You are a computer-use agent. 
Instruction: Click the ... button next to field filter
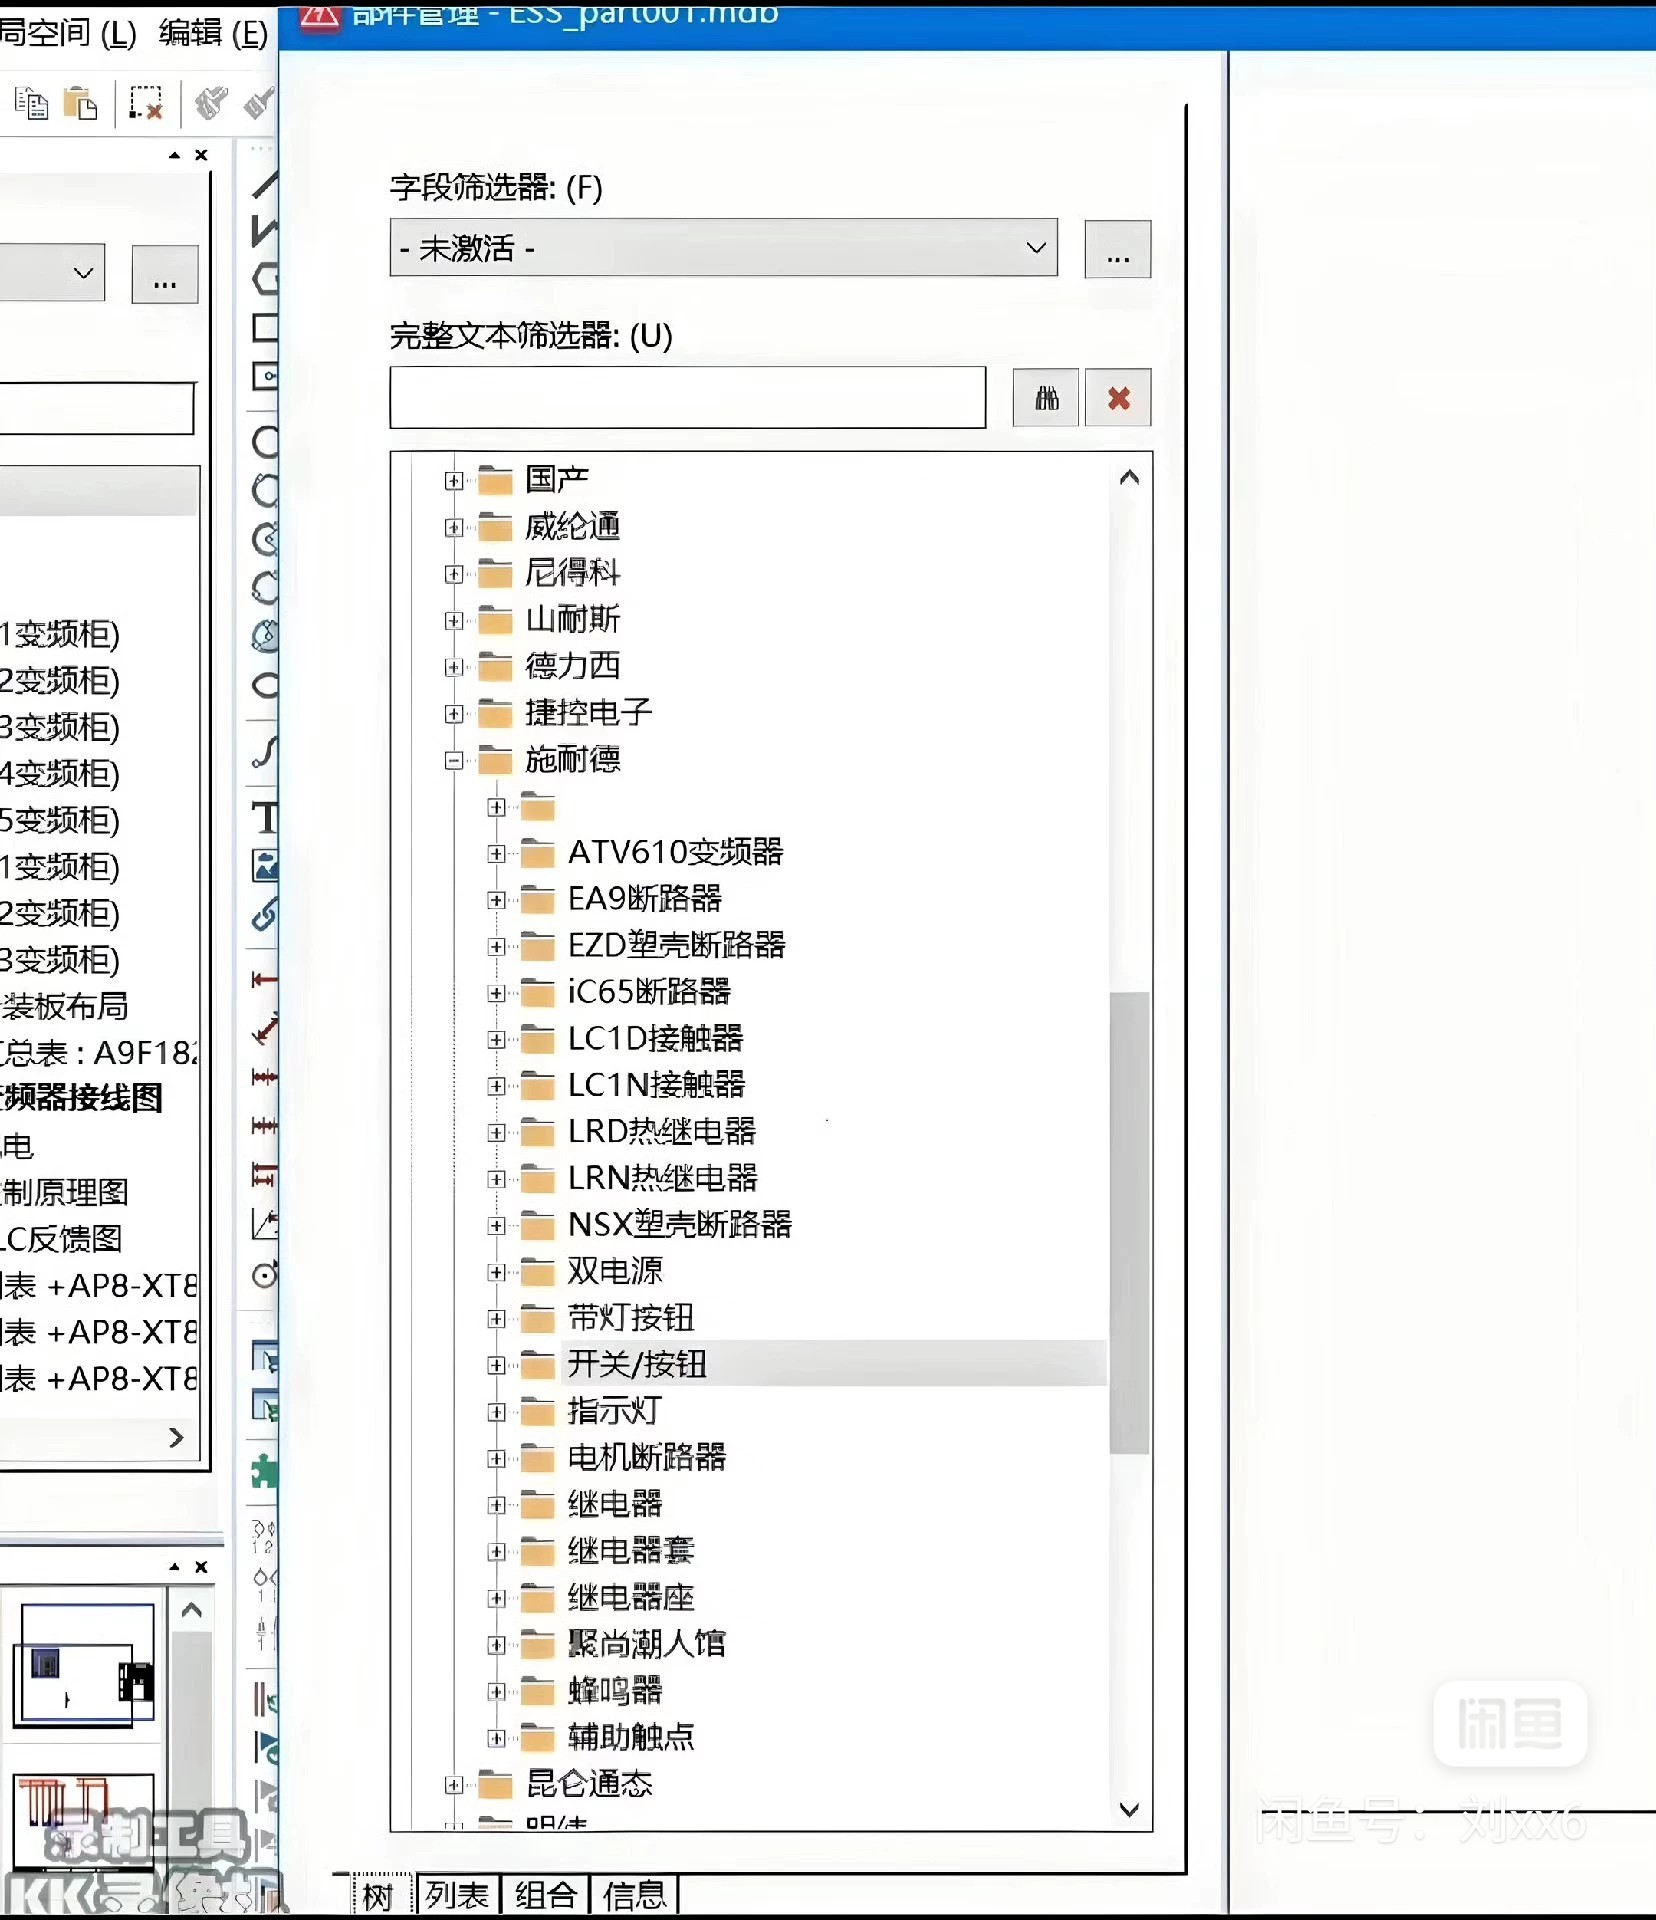point(1118,249)
